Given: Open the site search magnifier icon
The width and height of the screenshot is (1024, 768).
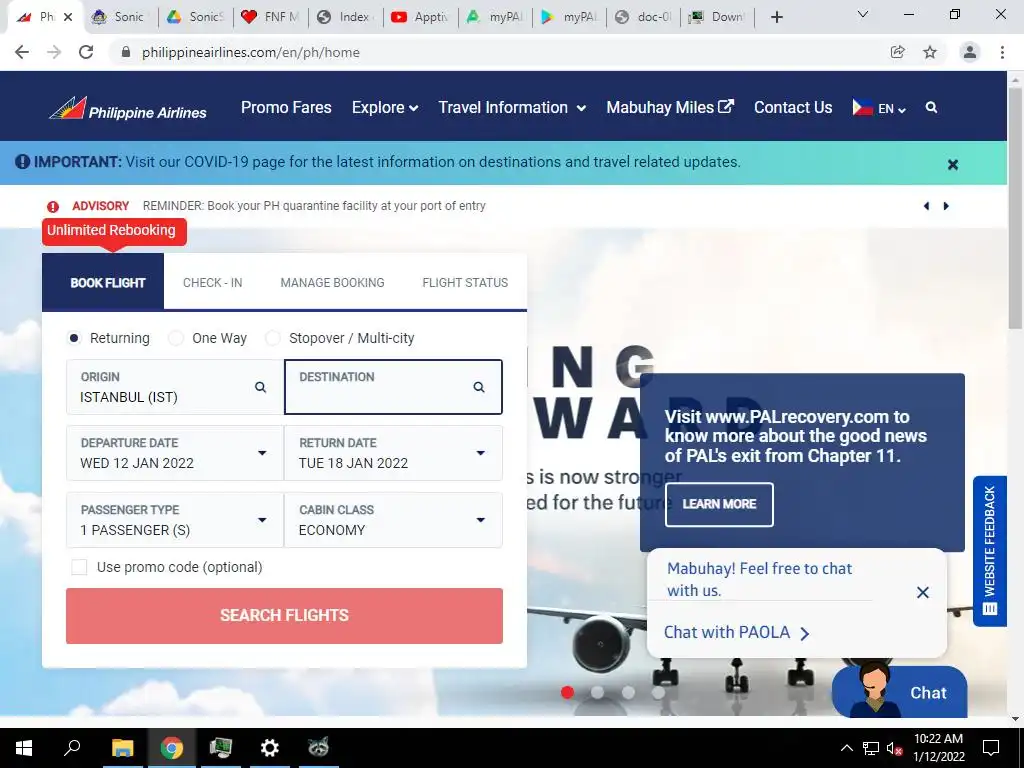Looking at the screenshot, I should tap(931, 108).
